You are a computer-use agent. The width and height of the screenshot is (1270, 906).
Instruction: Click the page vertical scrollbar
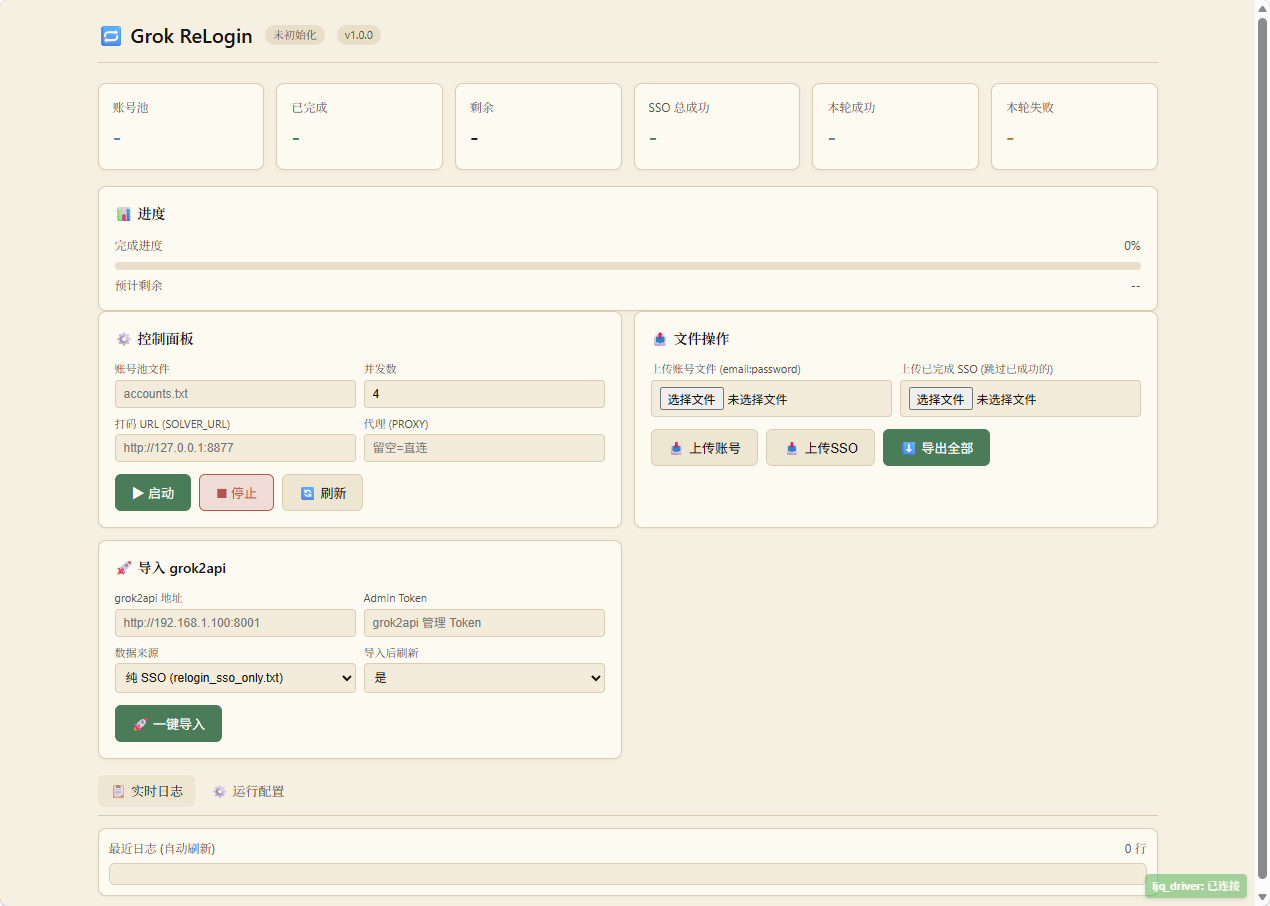[x=1262, y=450]
